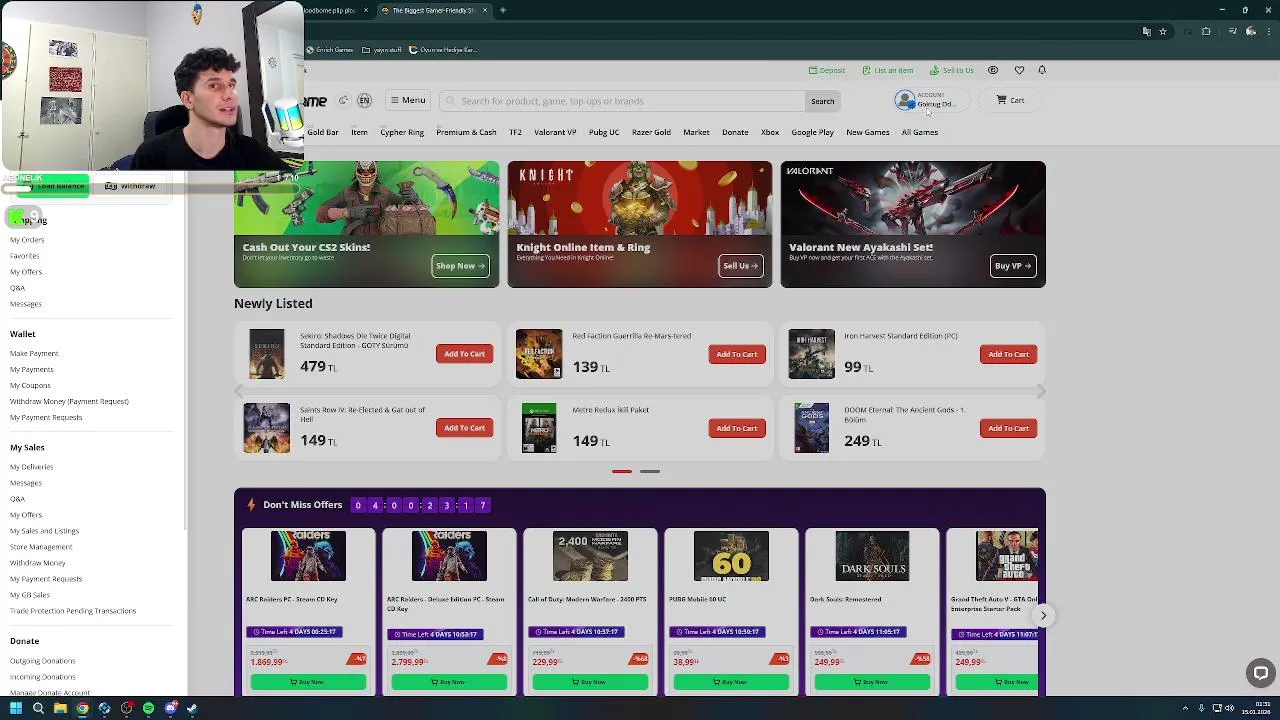This screenshot has width=1280, height=720.
Task: Focus the product search field
Action: [622, 101]
